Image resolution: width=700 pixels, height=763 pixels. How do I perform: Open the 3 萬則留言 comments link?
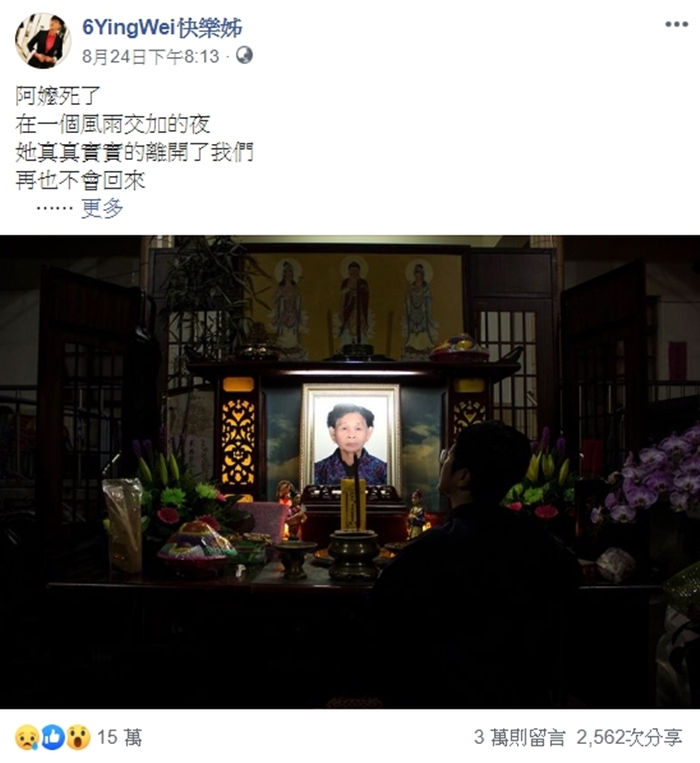pyautogui.click(x=519, y=737)
